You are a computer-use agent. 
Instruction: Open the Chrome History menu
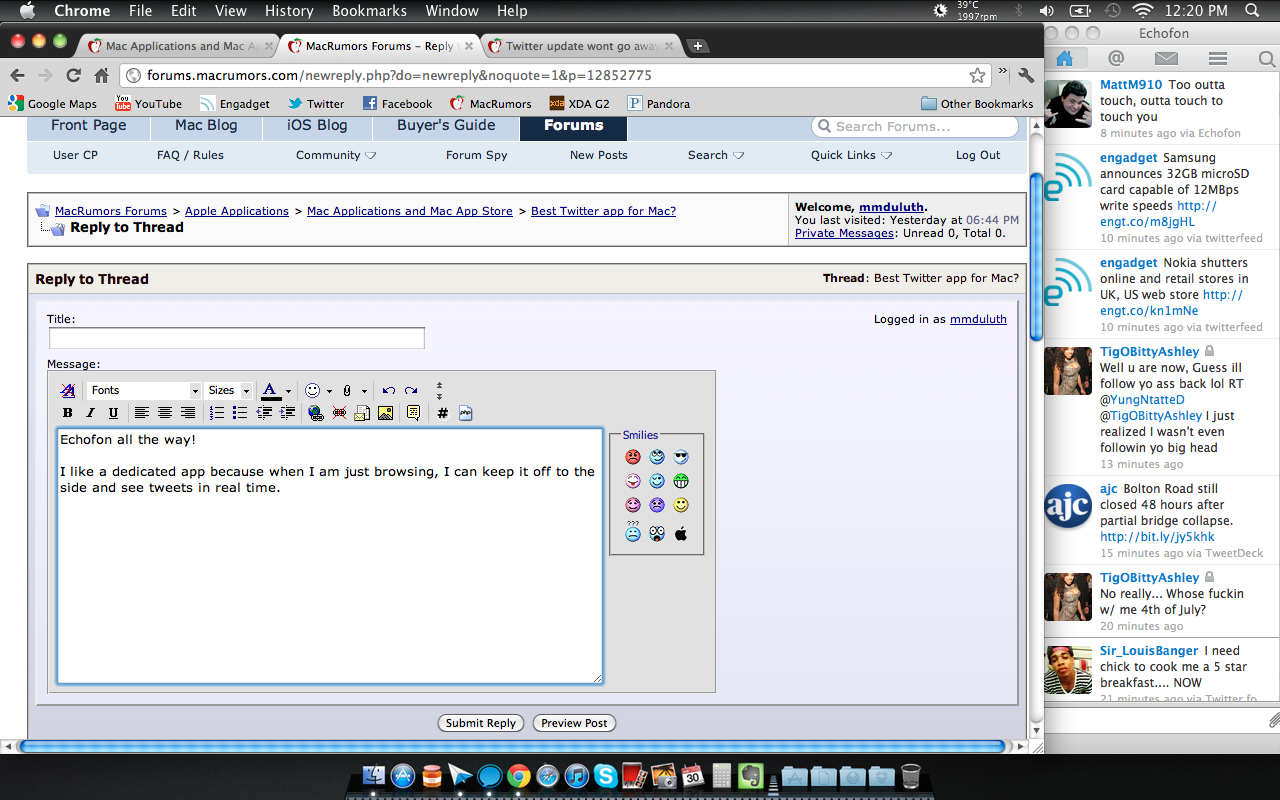[x=289, y=11]
